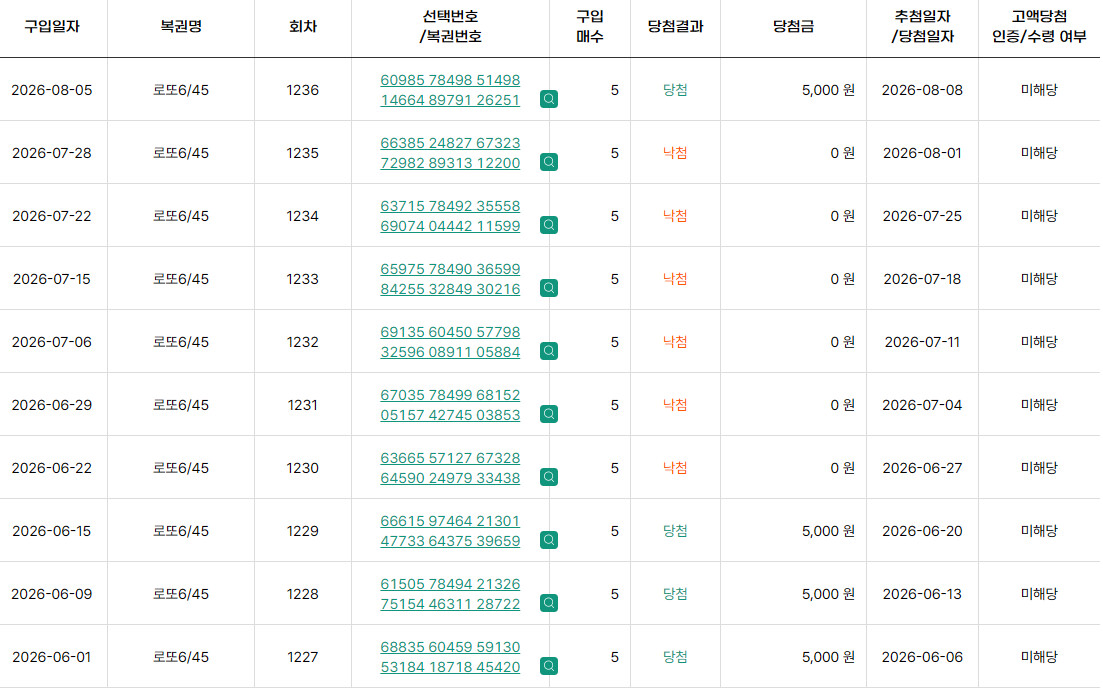Open the magnifier icon for round 1232
This screenshot has height=690, width=1103.
pos(549,351)
